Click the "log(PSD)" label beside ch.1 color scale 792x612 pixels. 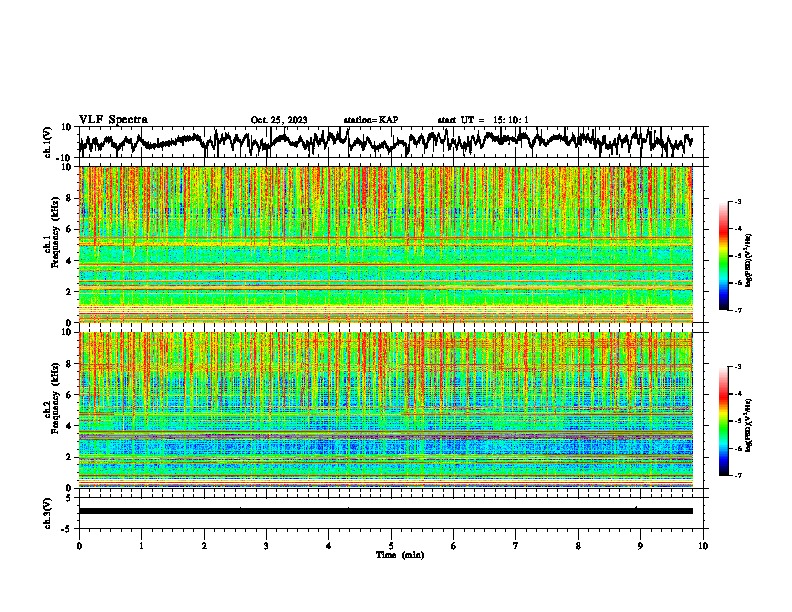tap(749, 260)
